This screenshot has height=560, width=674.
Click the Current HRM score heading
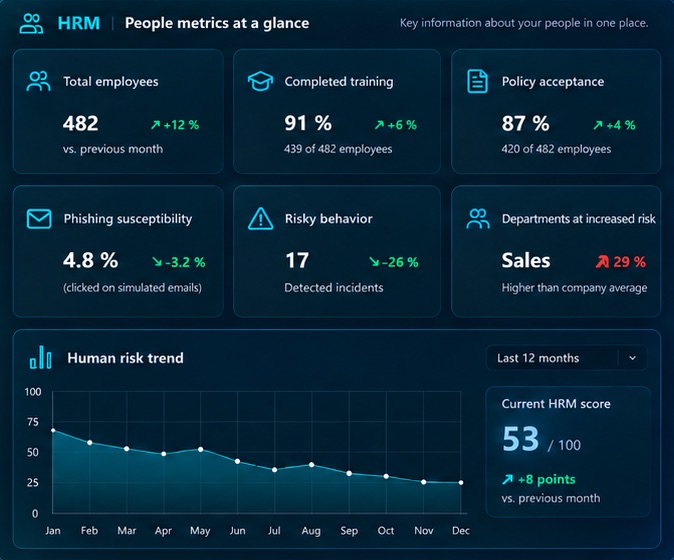tap(556, 404)
